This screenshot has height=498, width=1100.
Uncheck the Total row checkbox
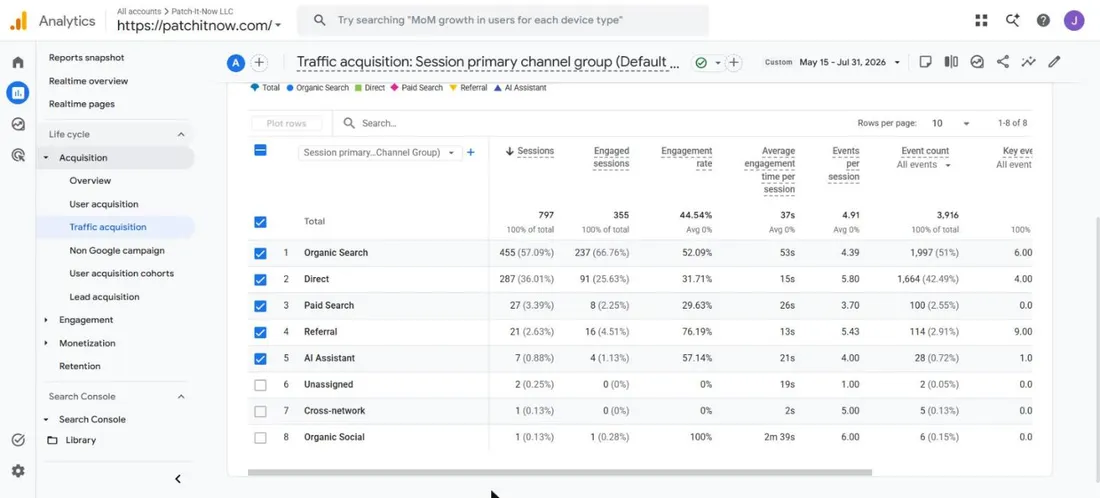(260, 222)
